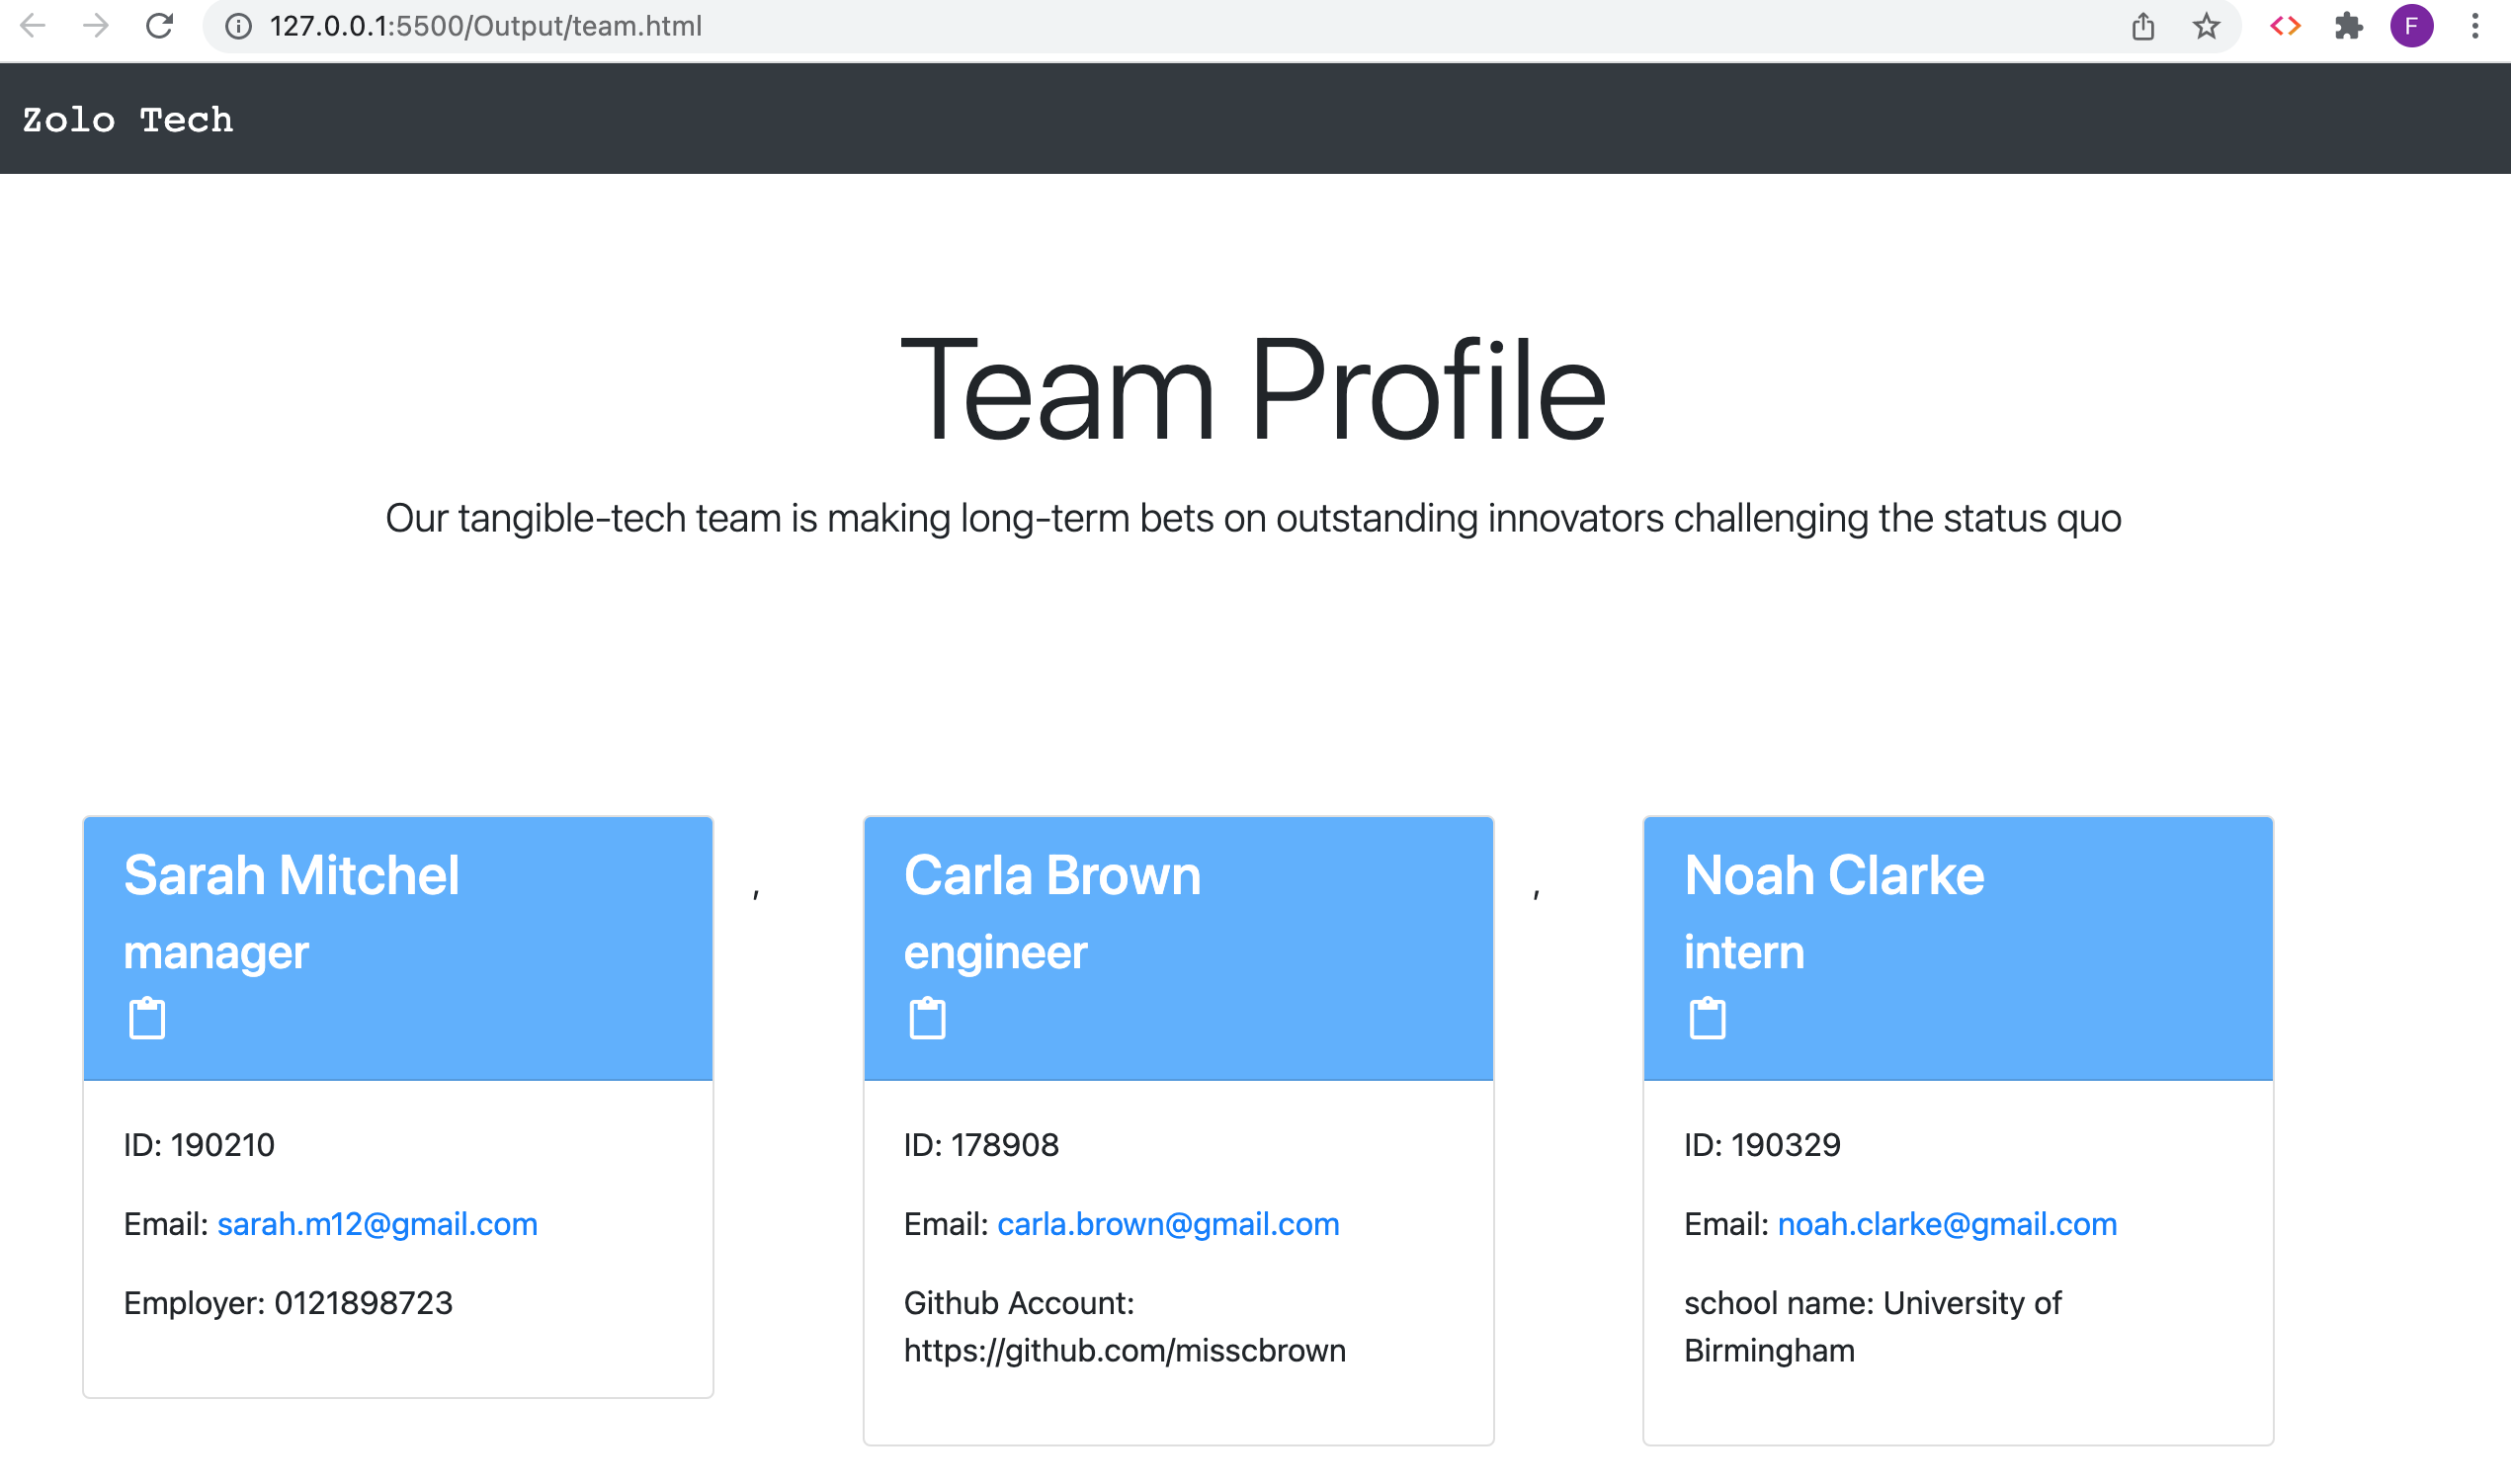Reload the team.html page
This screenshot has width=2511, height=1484.
coord(161,26)
